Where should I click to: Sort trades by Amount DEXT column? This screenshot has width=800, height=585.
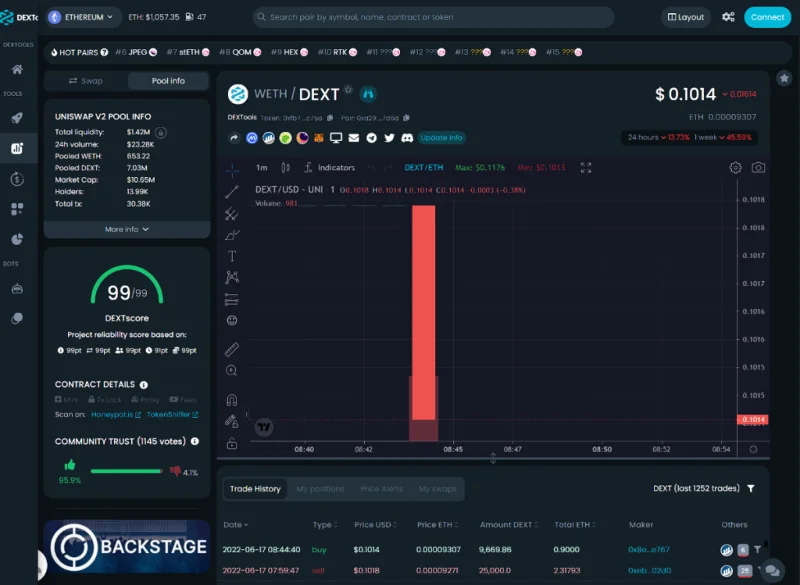pyautogui.click(x=509, y=524)
